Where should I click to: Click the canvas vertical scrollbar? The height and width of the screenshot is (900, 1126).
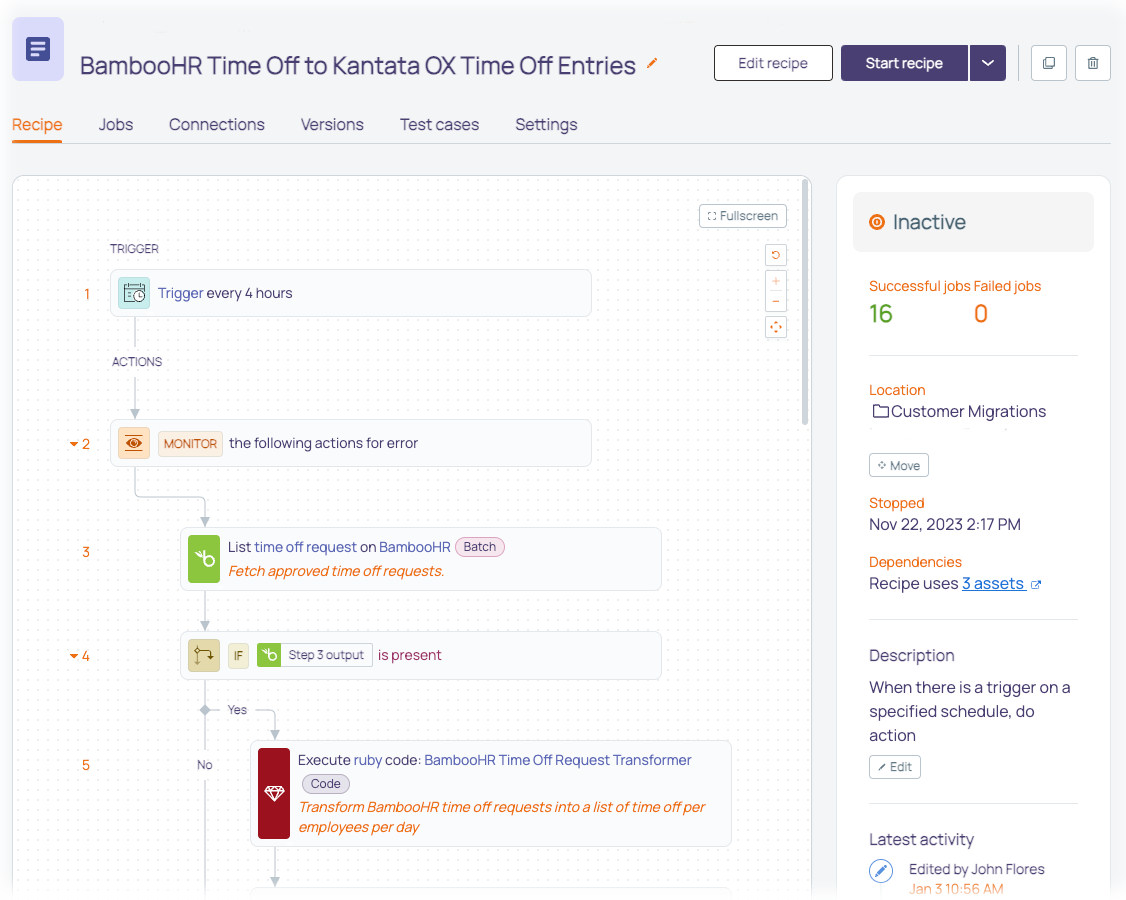(x=805, y=302)
